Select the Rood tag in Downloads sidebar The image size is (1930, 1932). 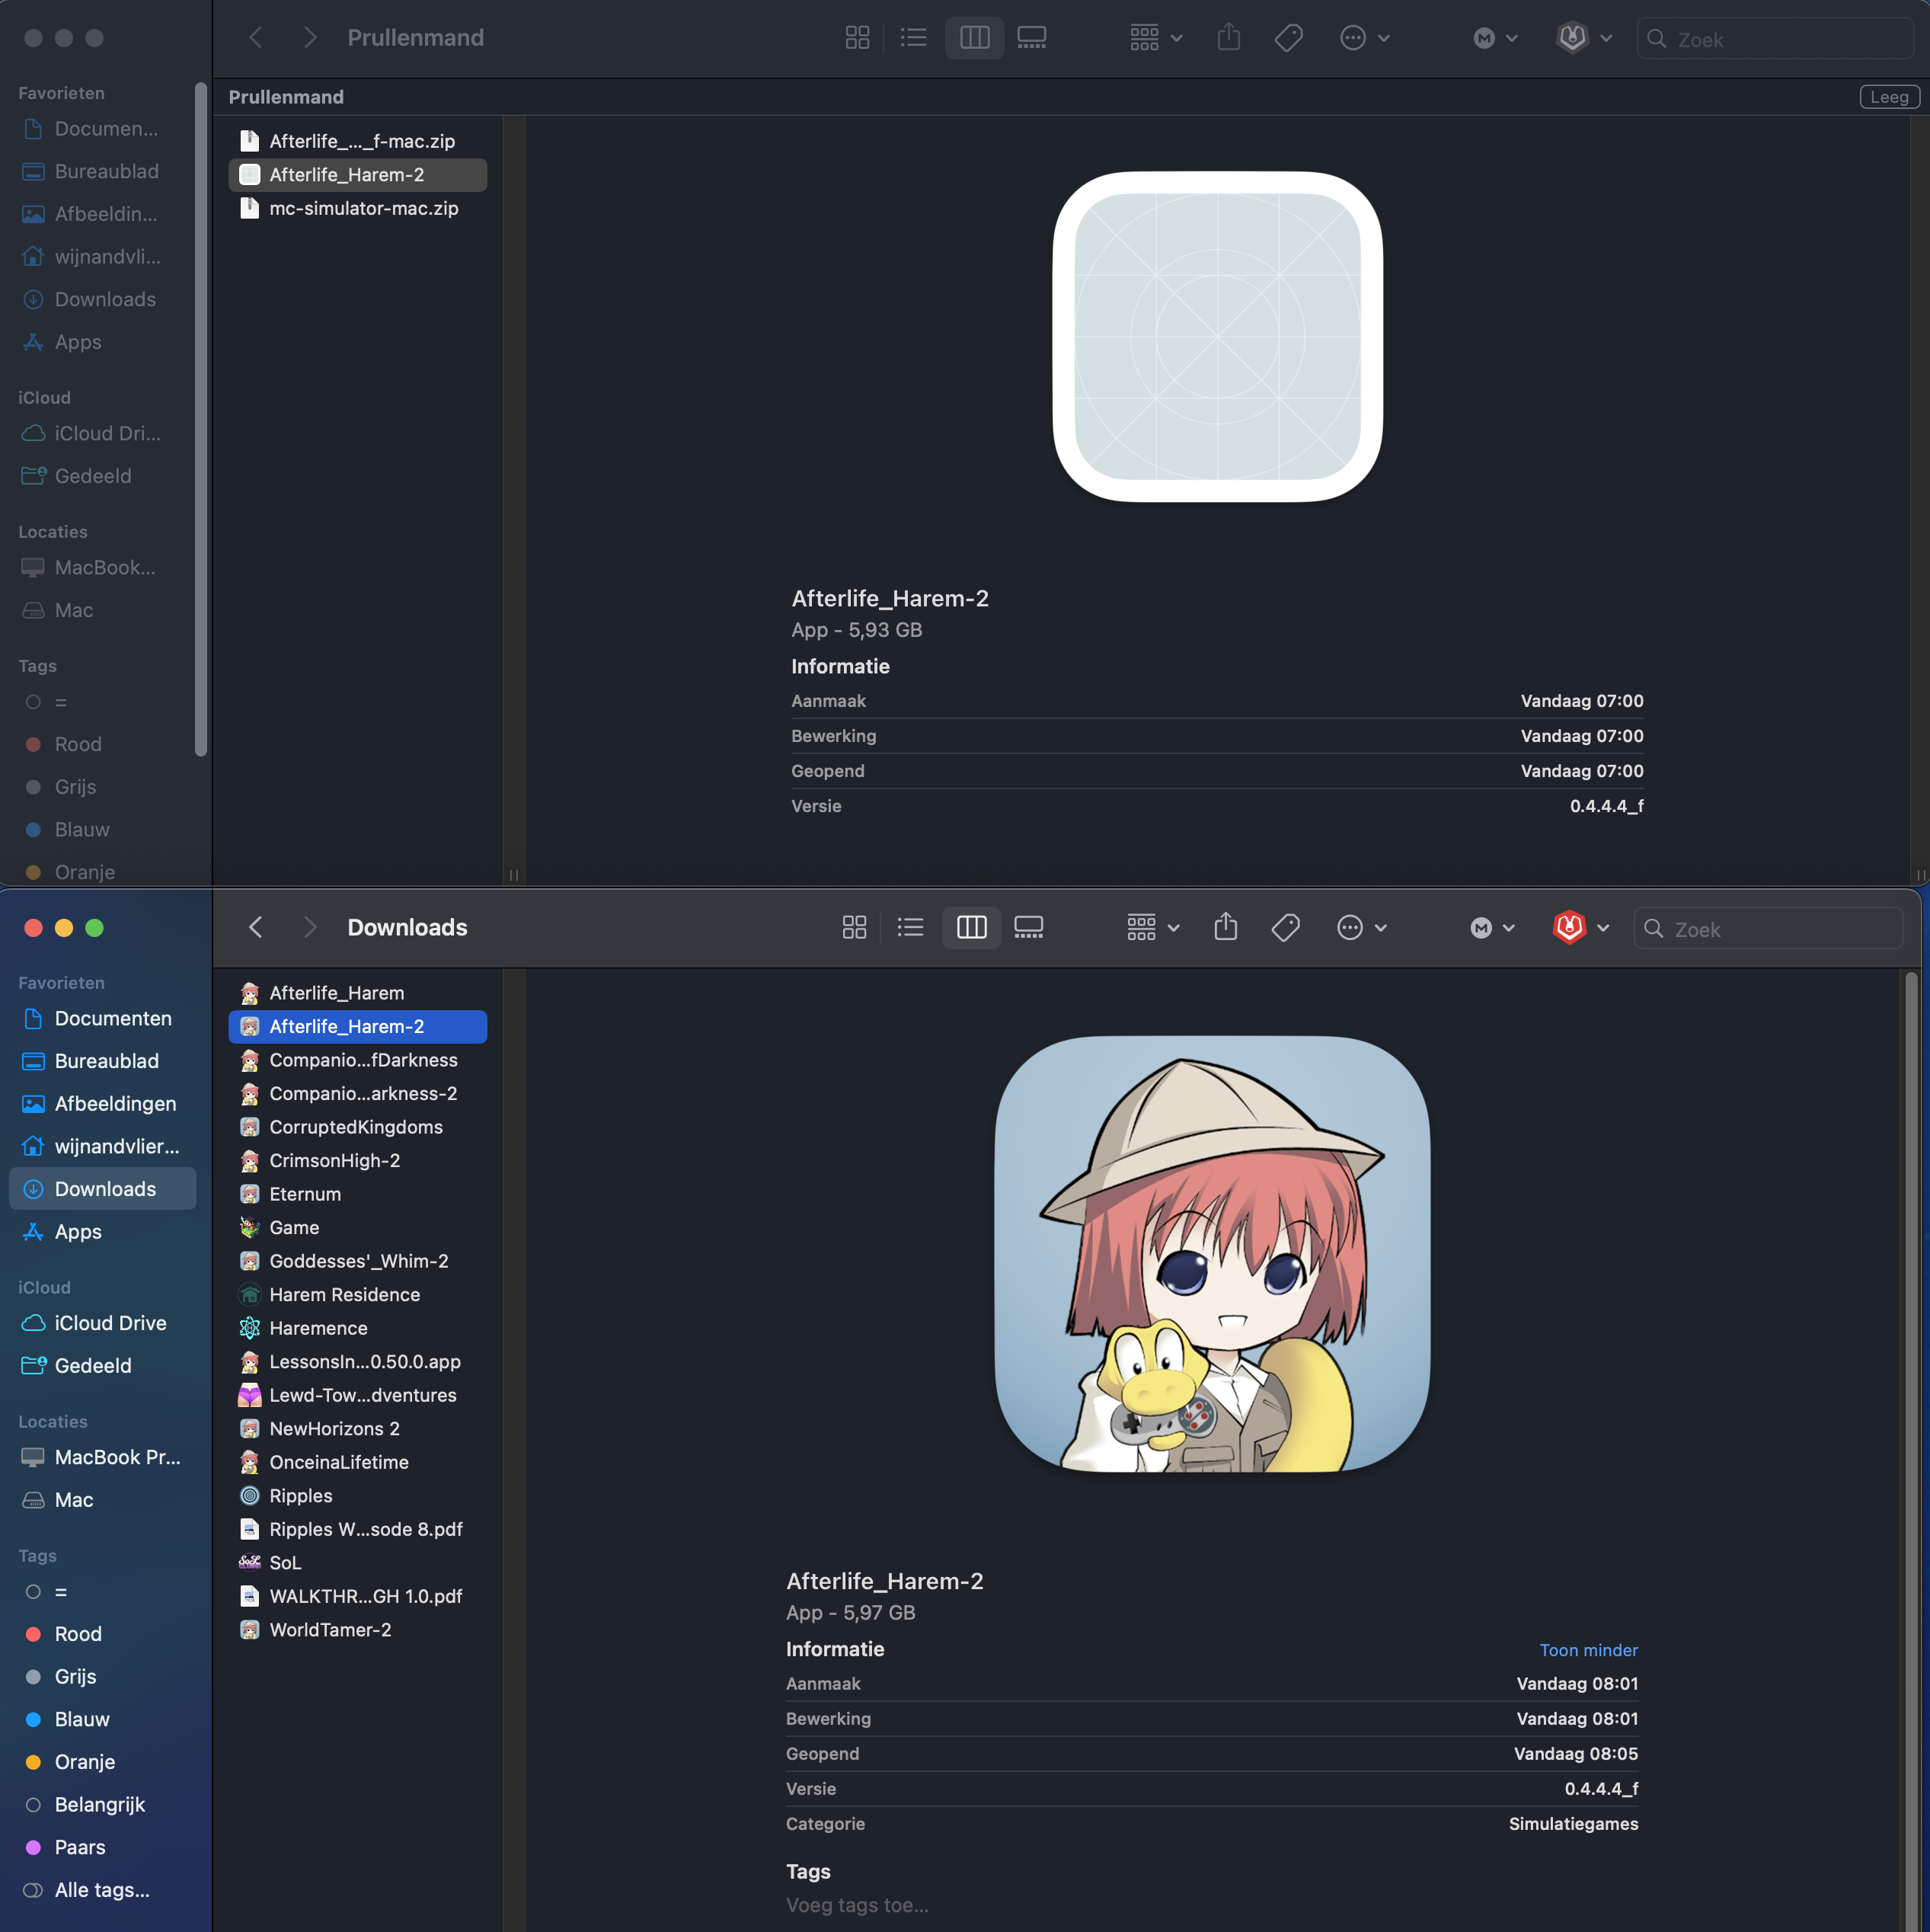102,1634
